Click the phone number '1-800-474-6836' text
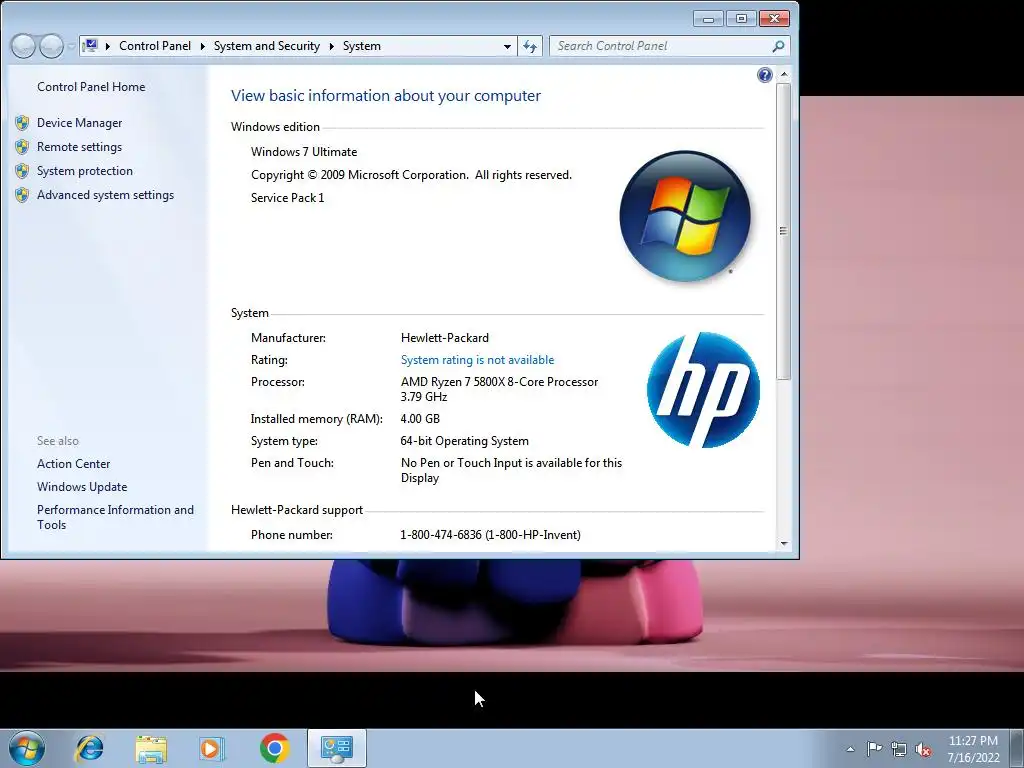 441,535
